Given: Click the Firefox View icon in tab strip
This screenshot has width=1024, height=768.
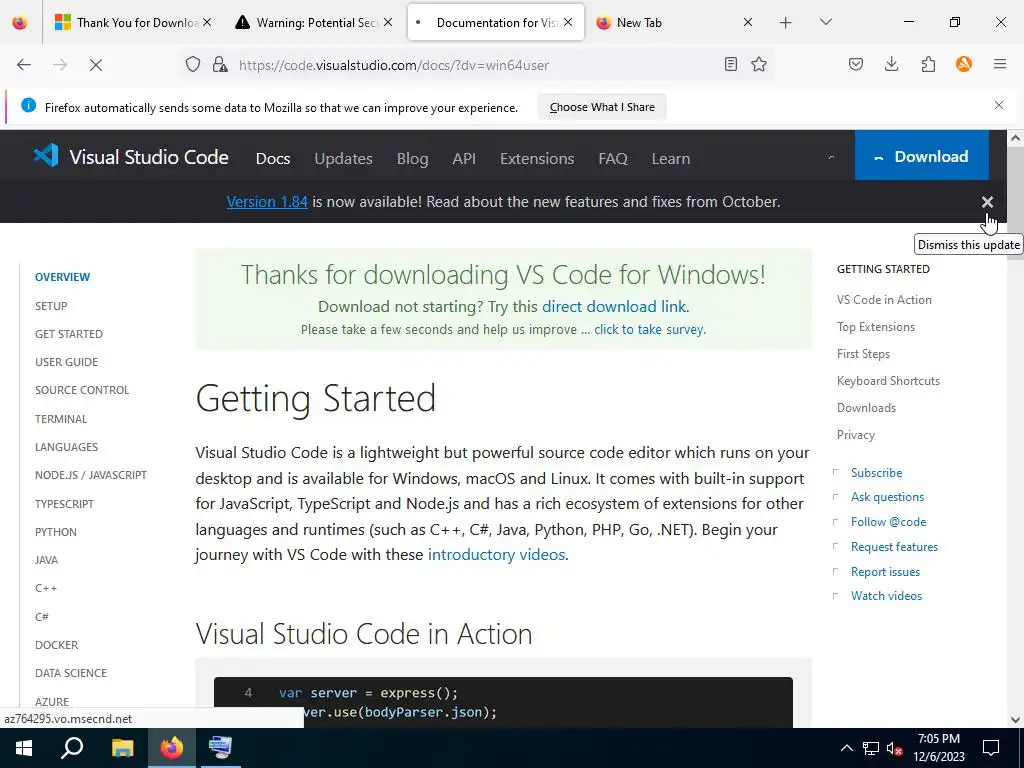Looking at the screenshot, I should pyautogui.click(x=20, y=22).
